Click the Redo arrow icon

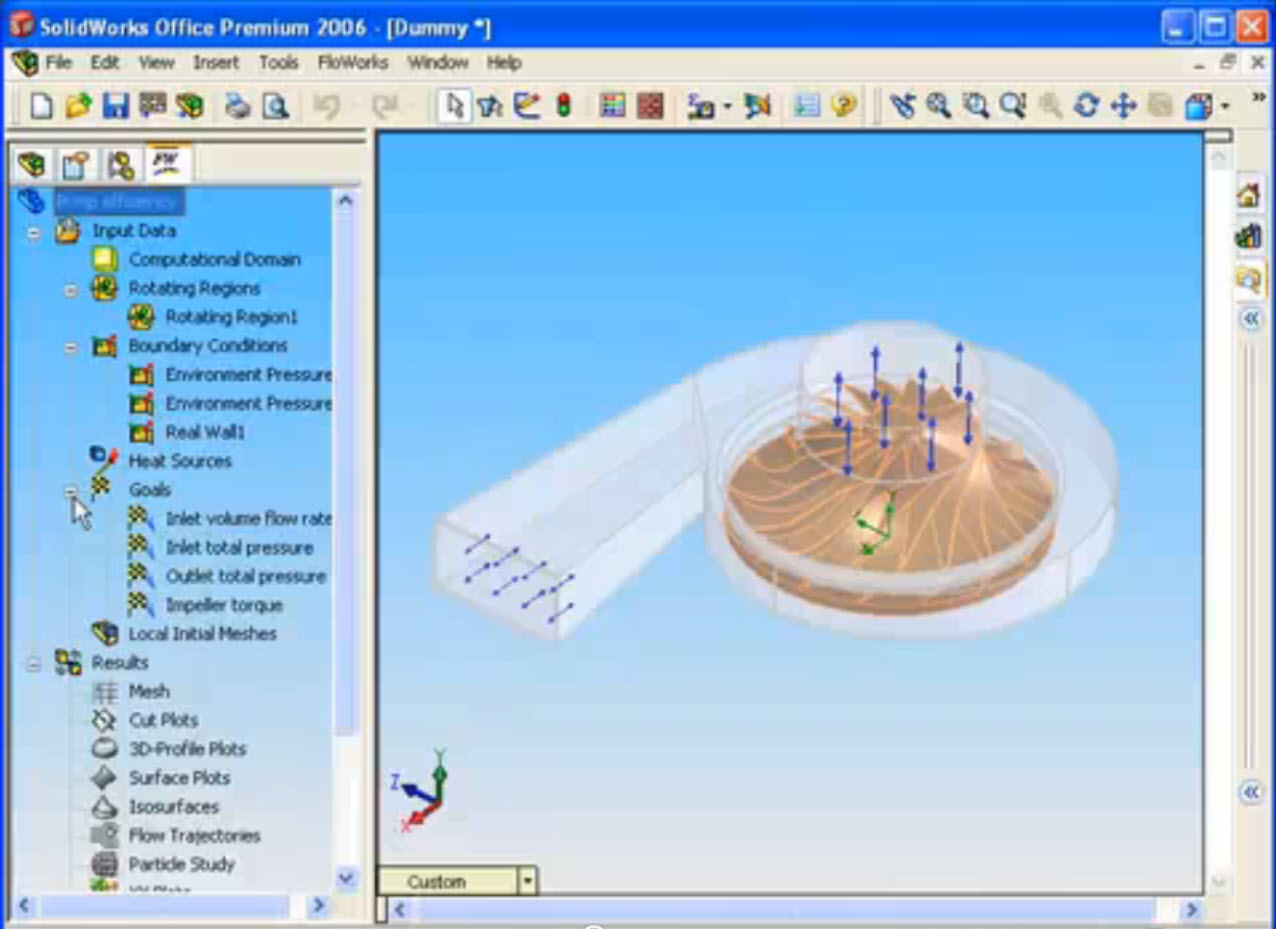point(385,105)
